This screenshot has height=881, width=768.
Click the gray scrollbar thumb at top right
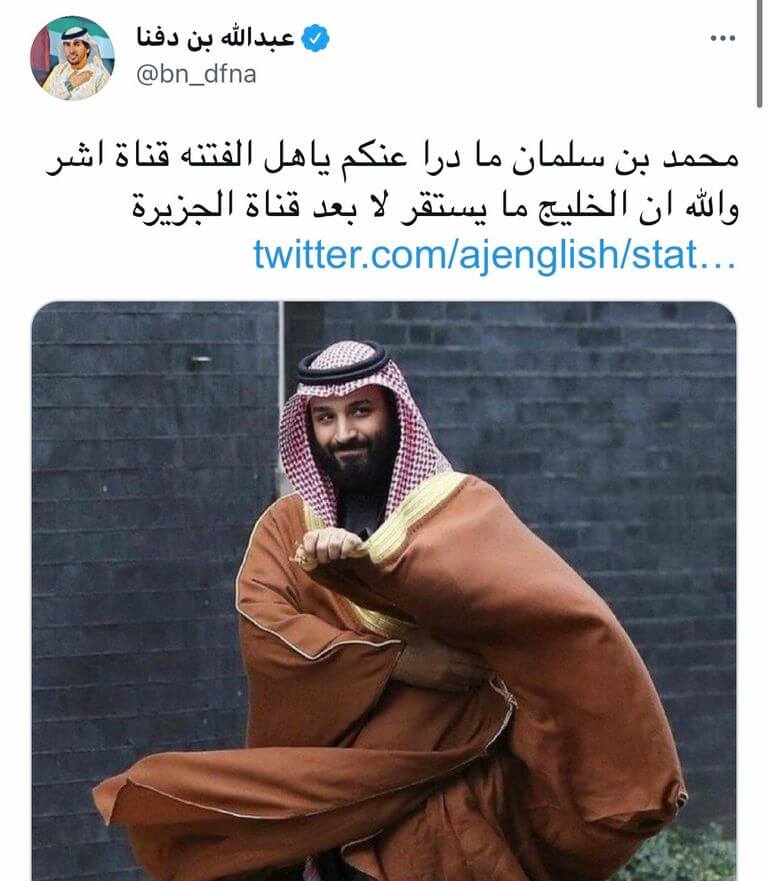(759, 53)
